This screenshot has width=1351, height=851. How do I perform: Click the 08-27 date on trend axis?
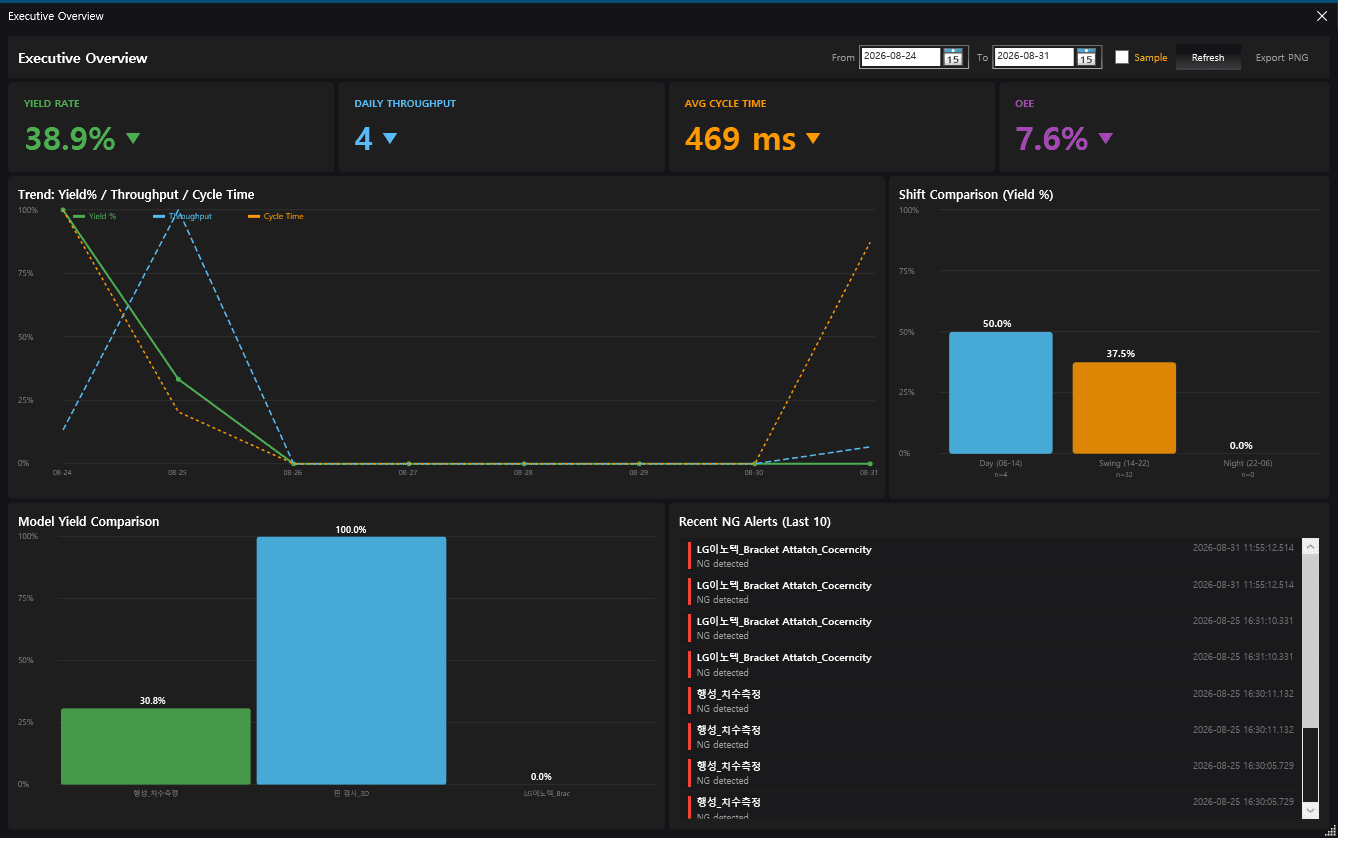(408, 472)
